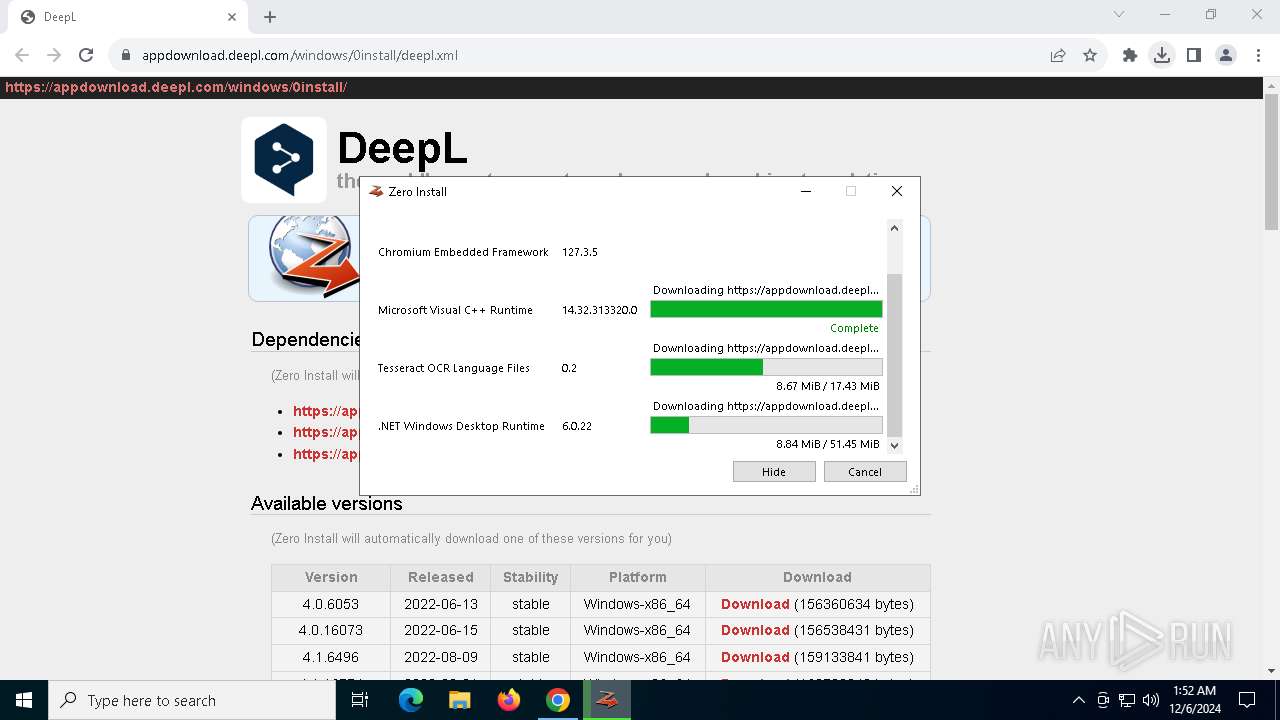Open a new browser tab
This screenshot has height=720, width=1280.
click(270, 17)
